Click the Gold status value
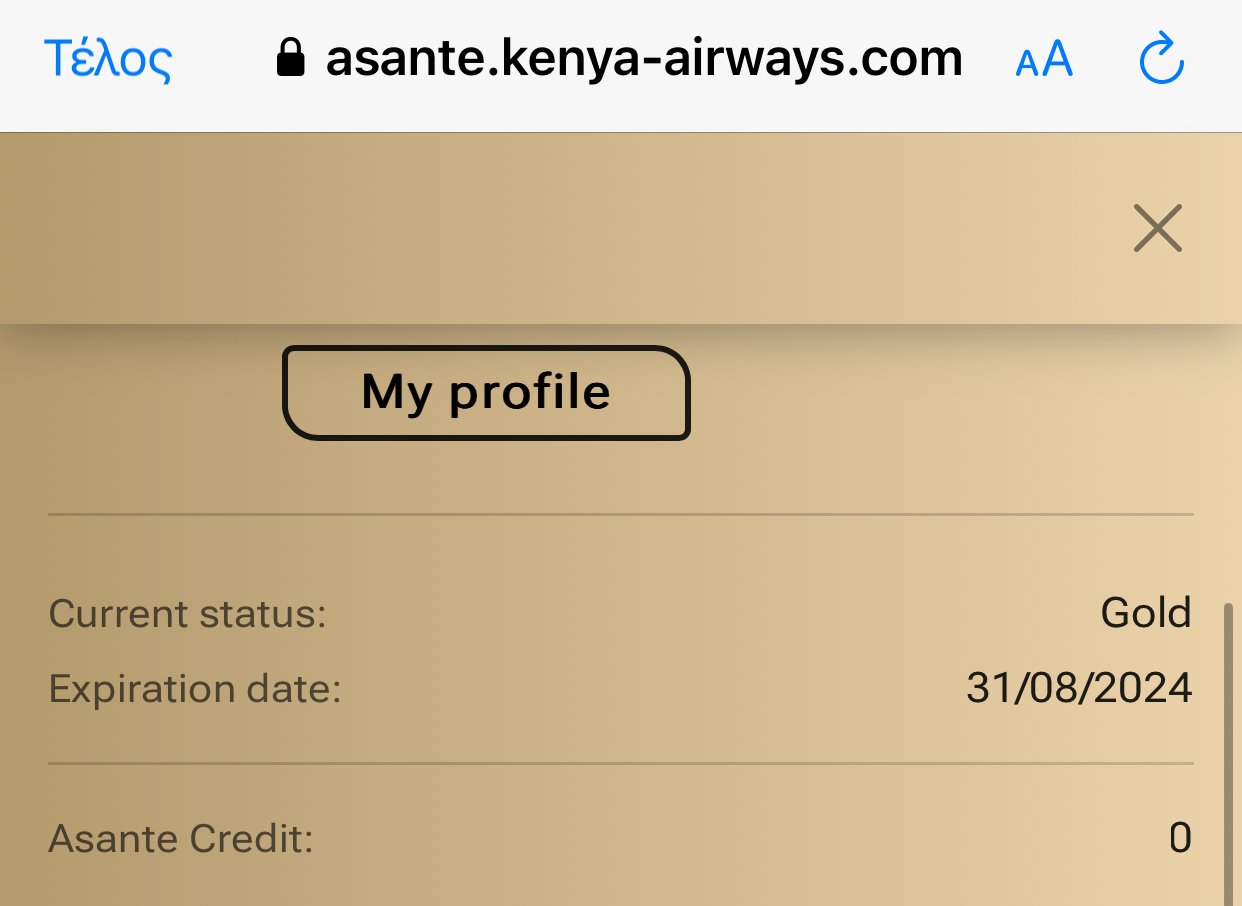This screenshot has height=906, width=1242. 1146,612
